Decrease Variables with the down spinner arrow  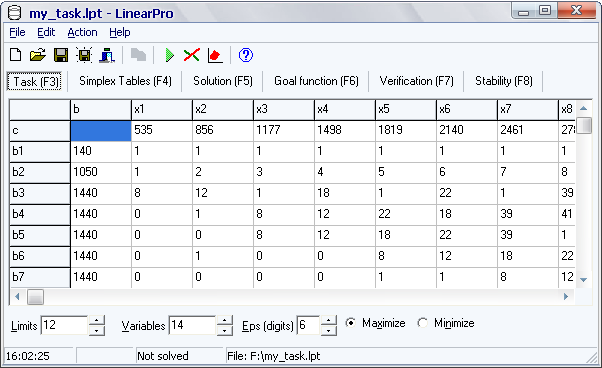225,330
